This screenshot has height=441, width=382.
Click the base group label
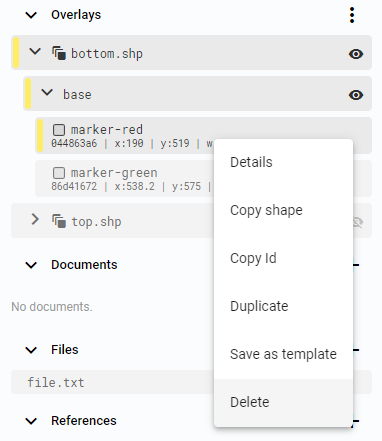click(x=77, y=95)
